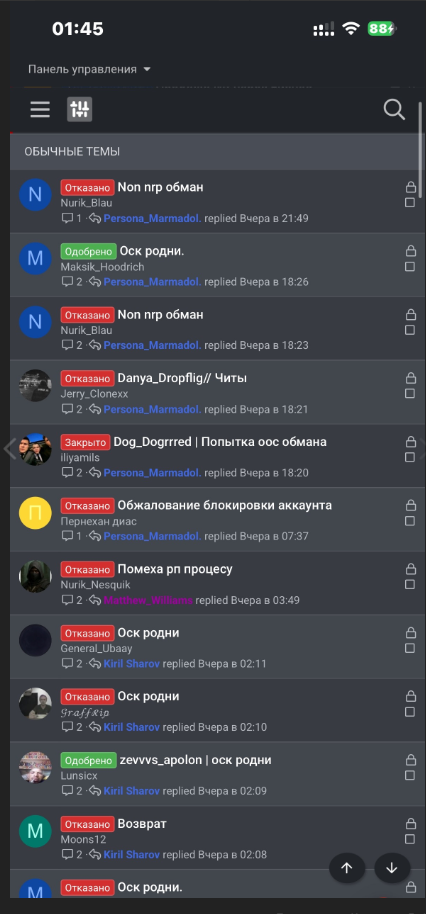Jump to page top with up arrow
Screen dimensions: 426x914
[347, 868]
